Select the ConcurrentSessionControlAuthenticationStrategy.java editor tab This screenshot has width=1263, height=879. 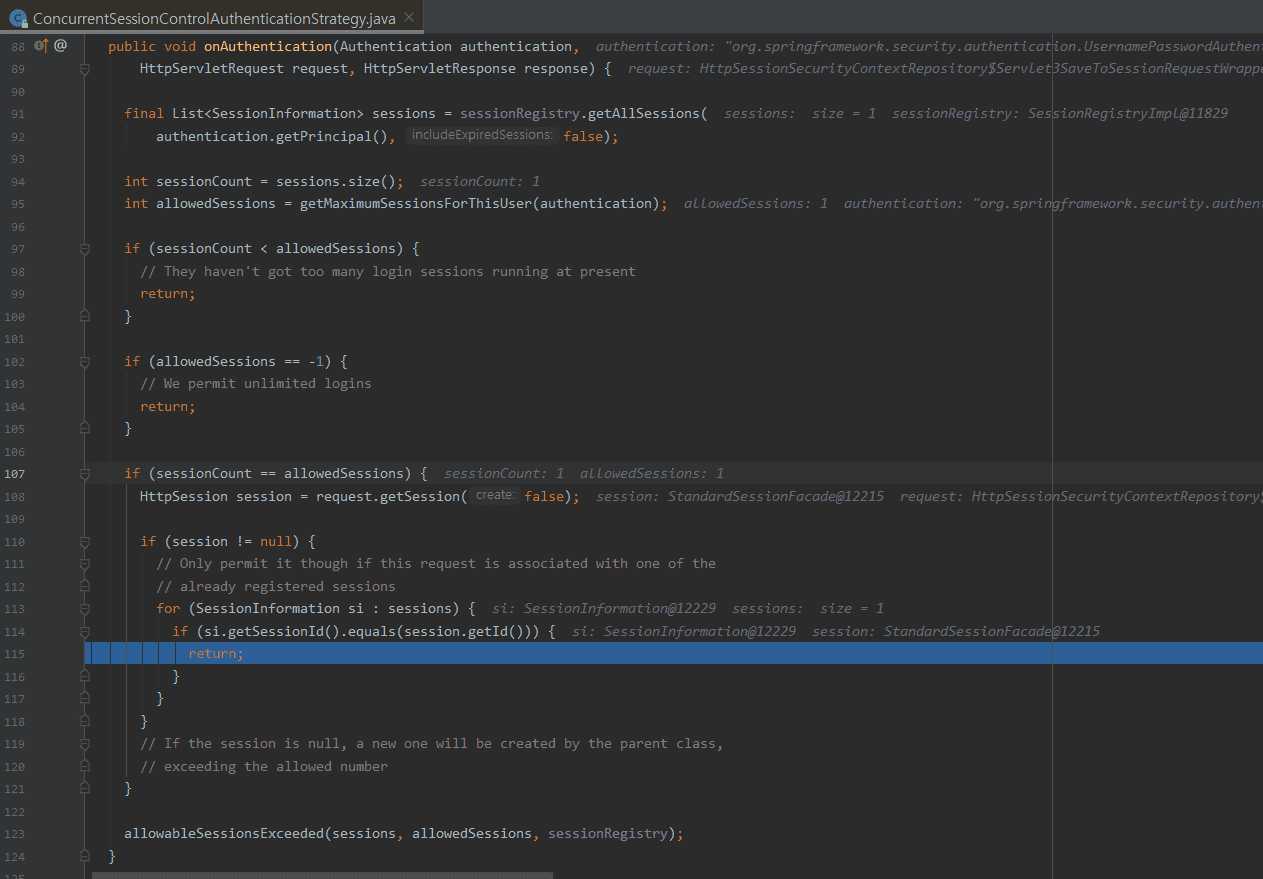point(214,18)
